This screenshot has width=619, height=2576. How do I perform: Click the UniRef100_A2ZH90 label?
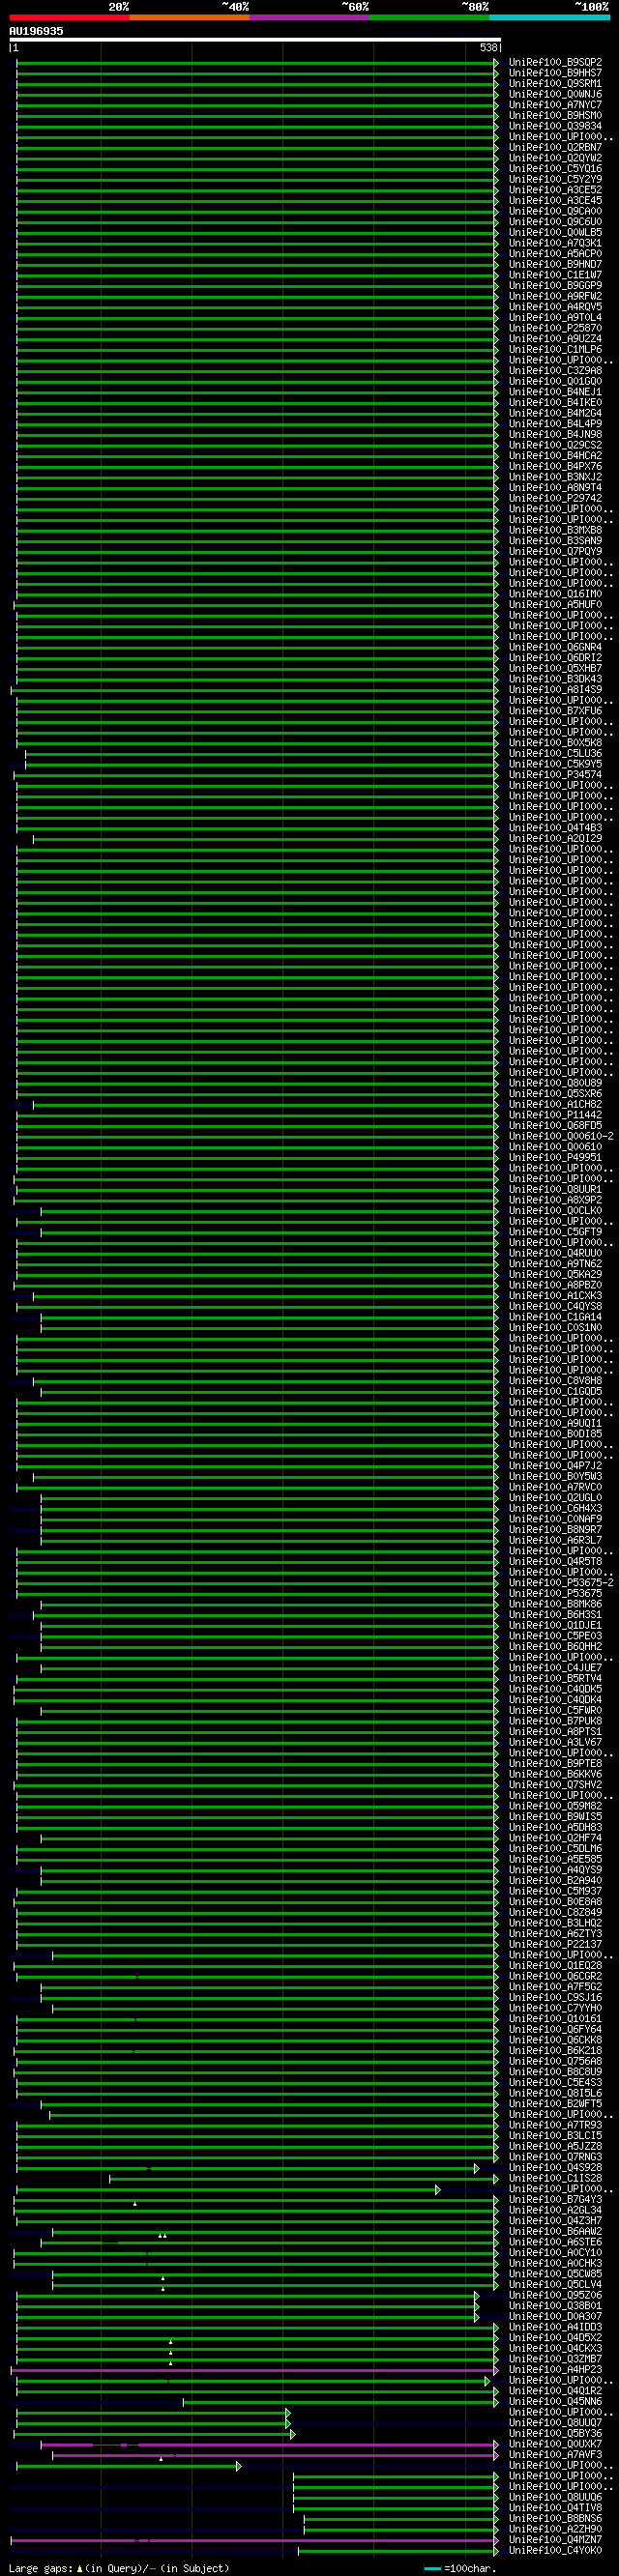(x=555, y=2529)
